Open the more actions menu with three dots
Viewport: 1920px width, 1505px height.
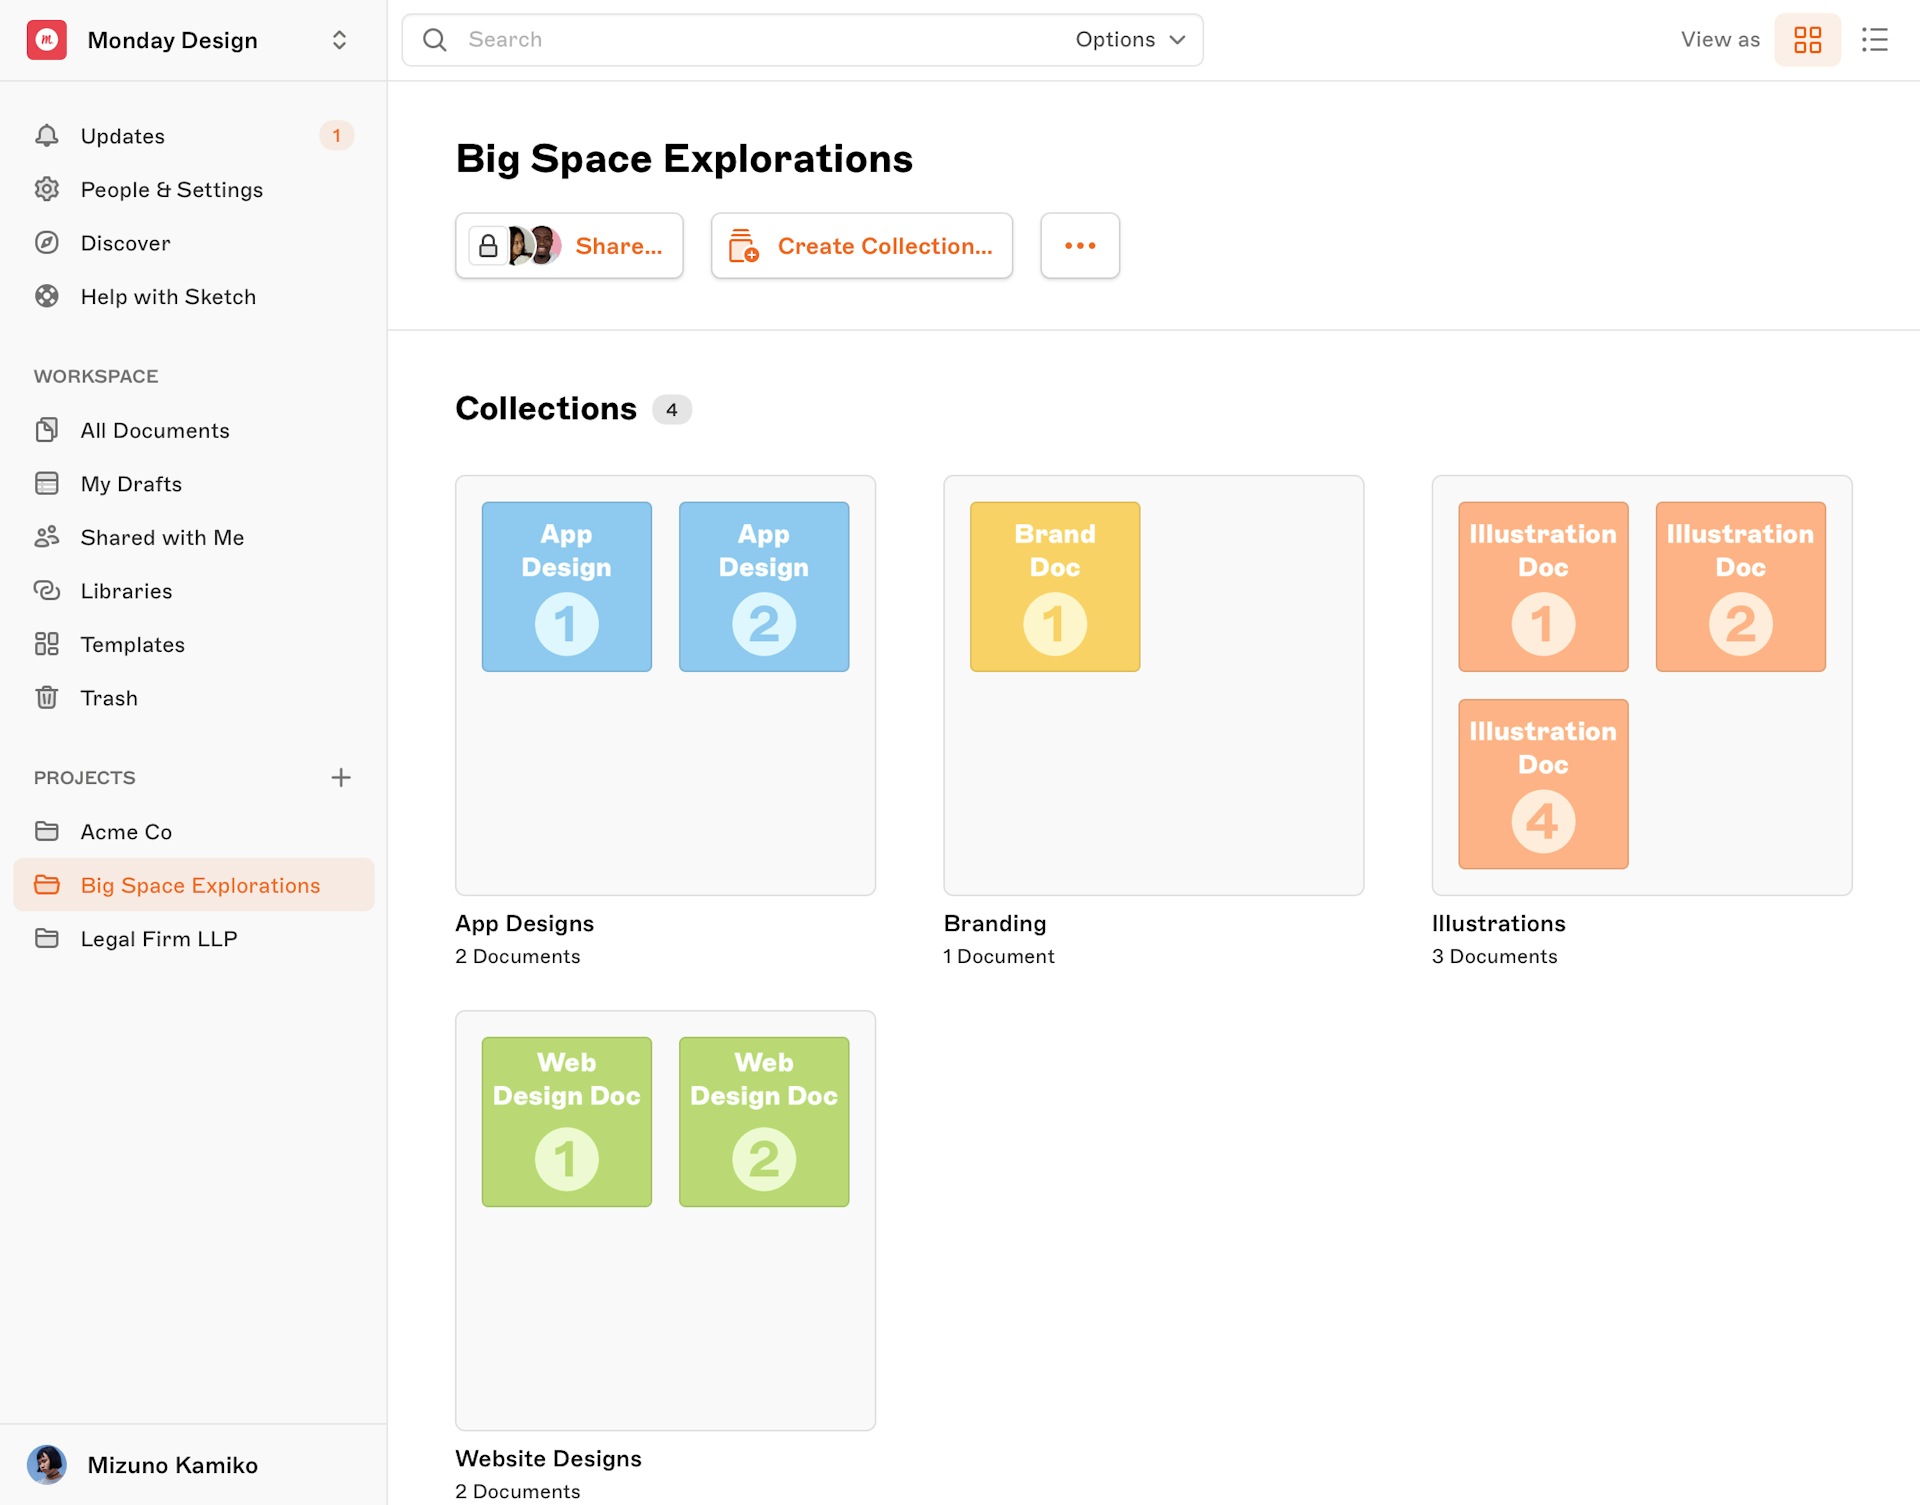1079,245
